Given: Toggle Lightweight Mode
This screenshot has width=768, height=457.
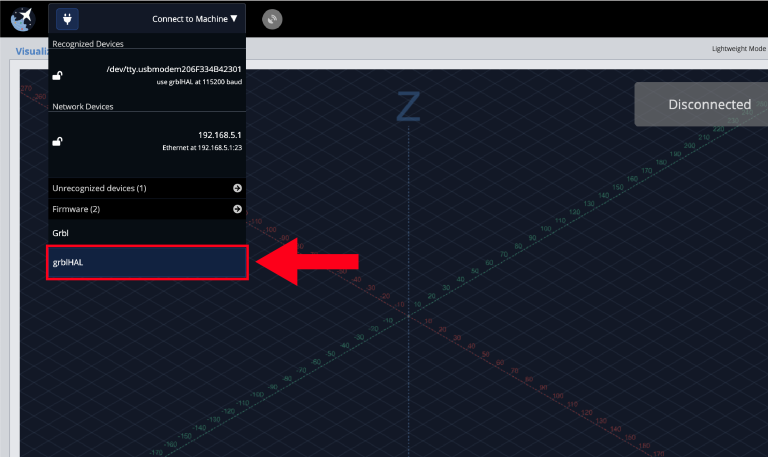Looking at the screenshot, I should click(739, 48).
